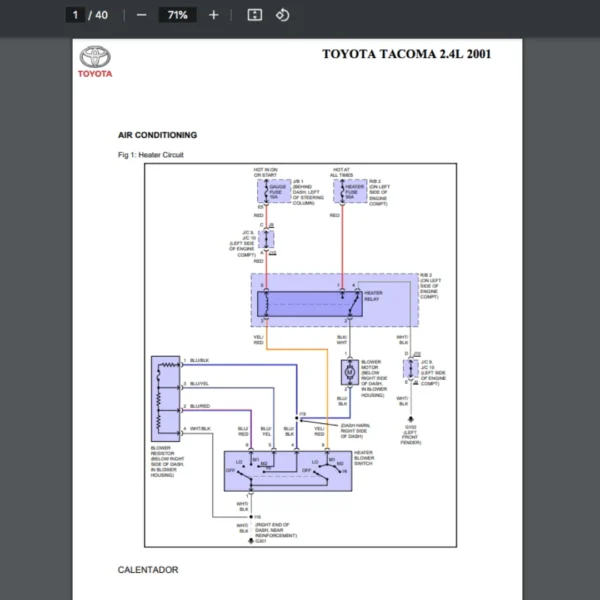
Task: Click the rotate page icon
Action: 282,15
